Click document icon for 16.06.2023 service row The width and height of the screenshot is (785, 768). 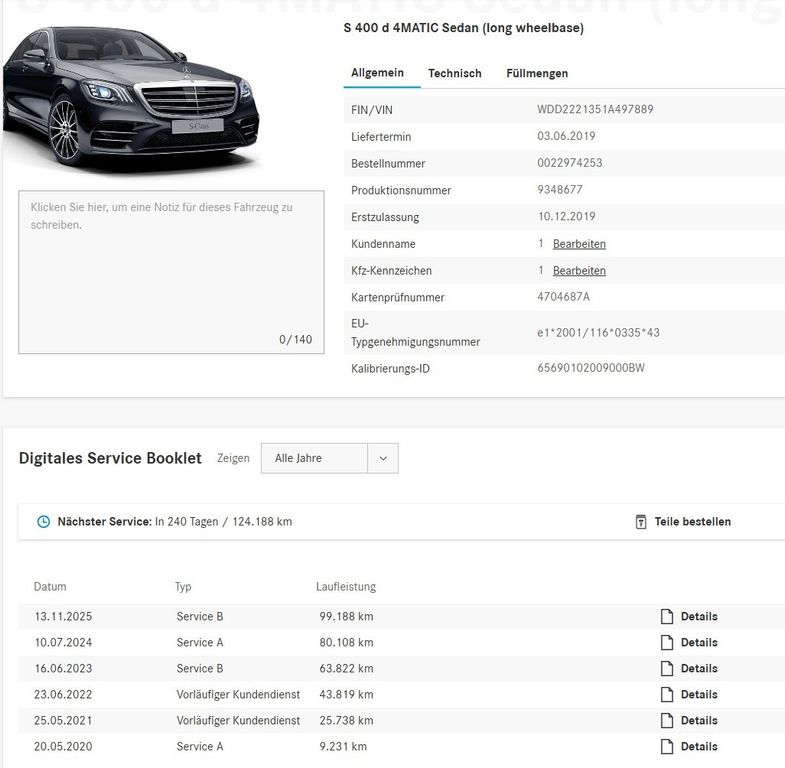[667, 669]
